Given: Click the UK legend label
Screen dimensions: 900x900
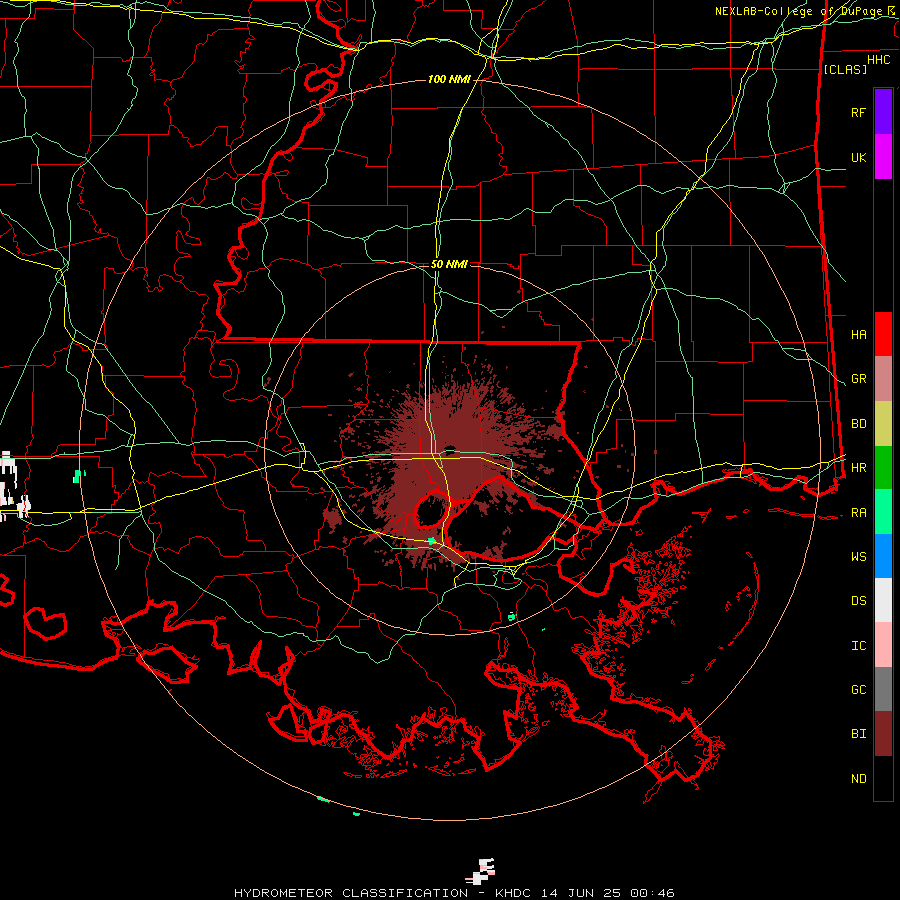Looking at the screenshot, I should pyautogui.click(x=858, y=157).
